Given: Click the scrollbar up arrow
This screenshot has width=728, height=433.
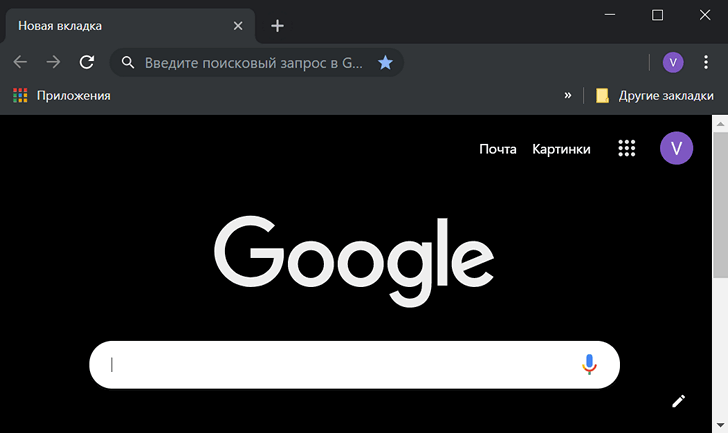Looking at the screenshot, I should point(720,123).
